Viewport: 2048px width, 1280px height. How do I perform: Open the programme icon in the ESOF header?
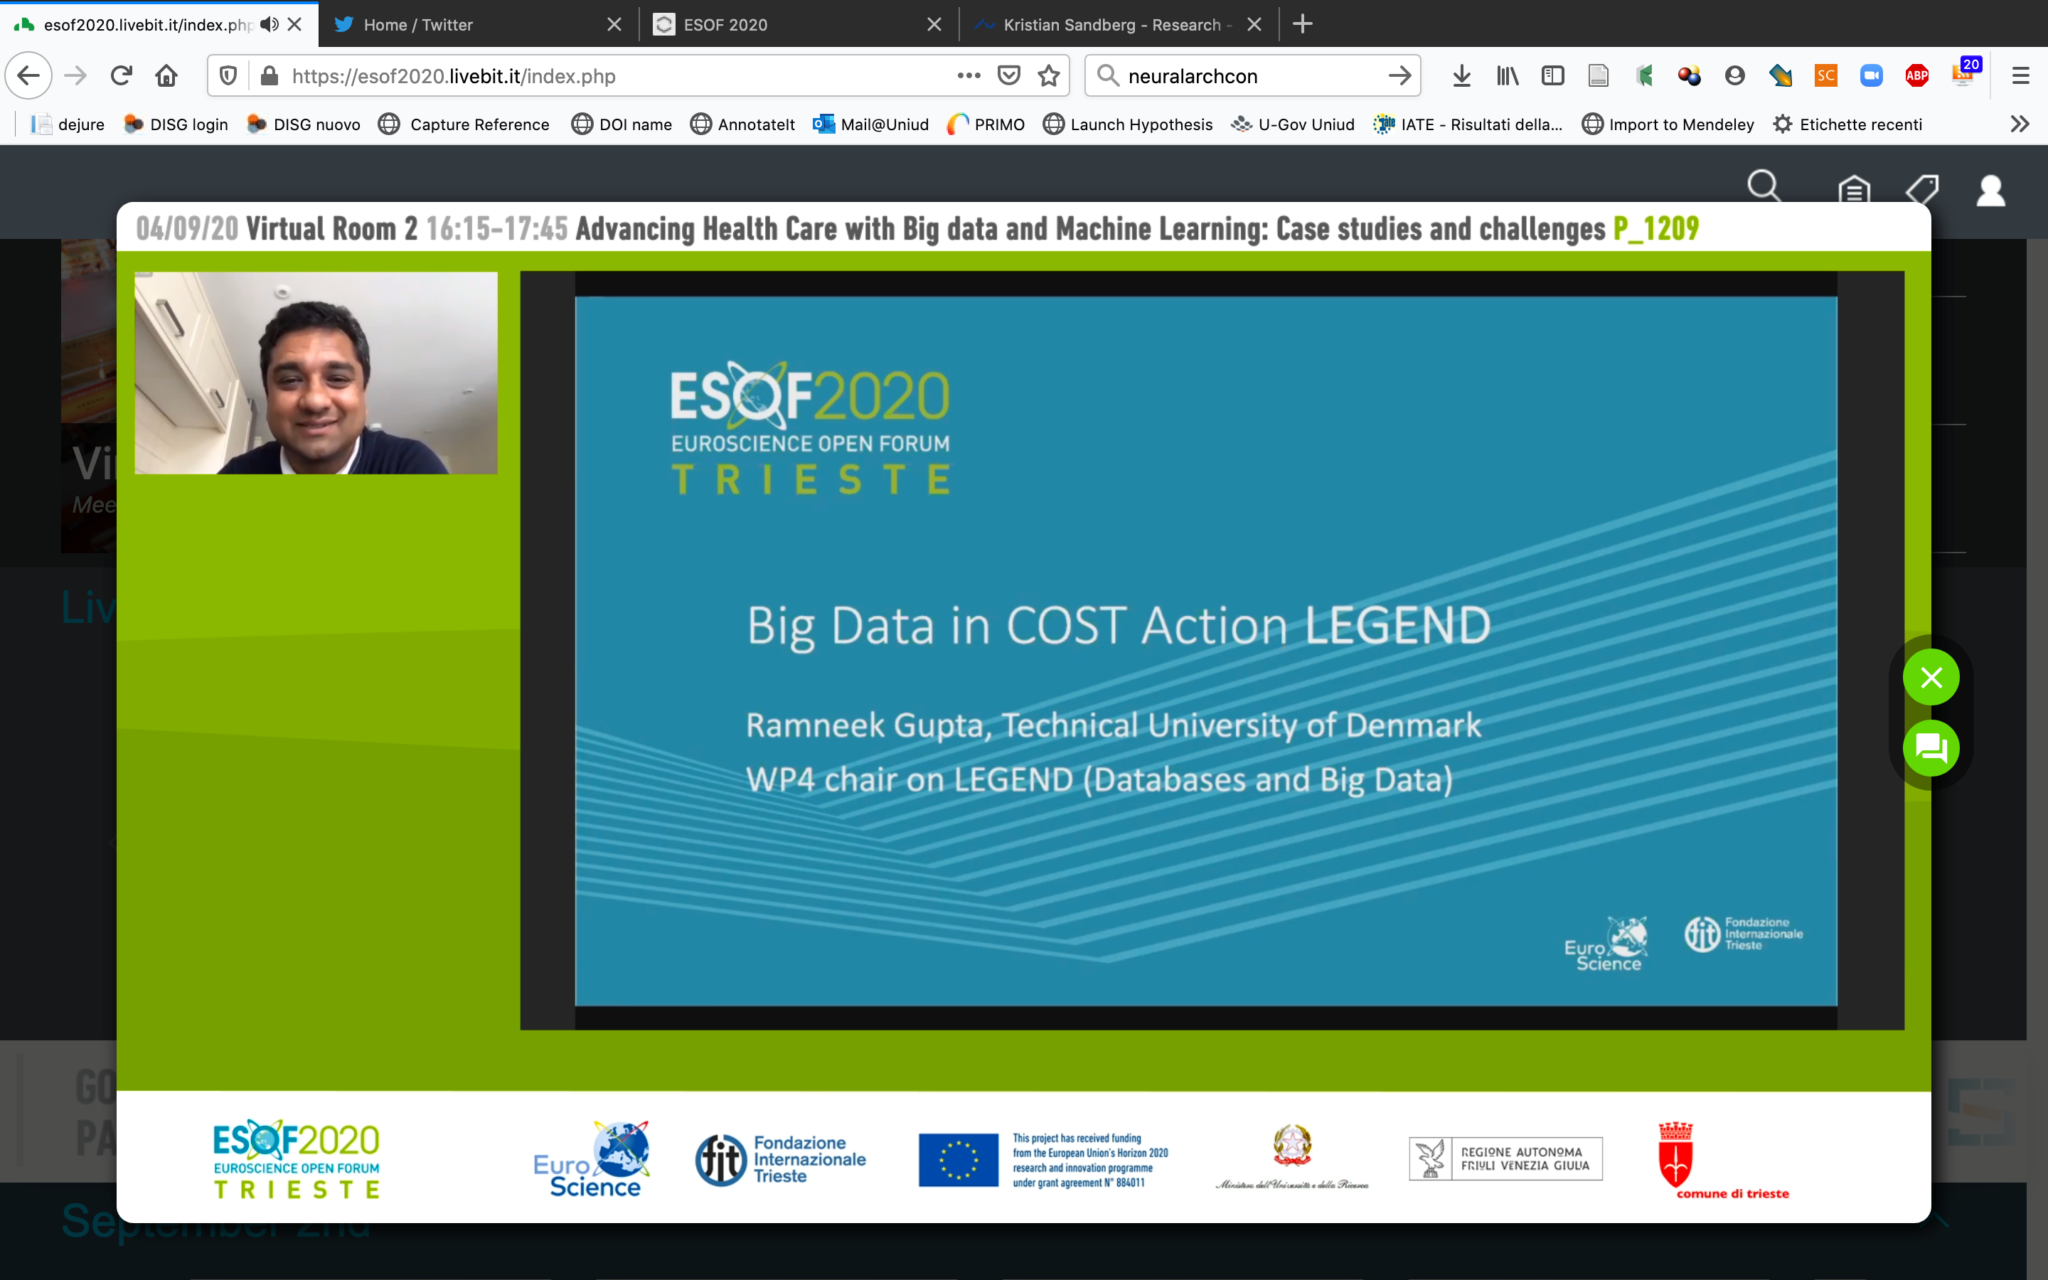click(1854, 190)
